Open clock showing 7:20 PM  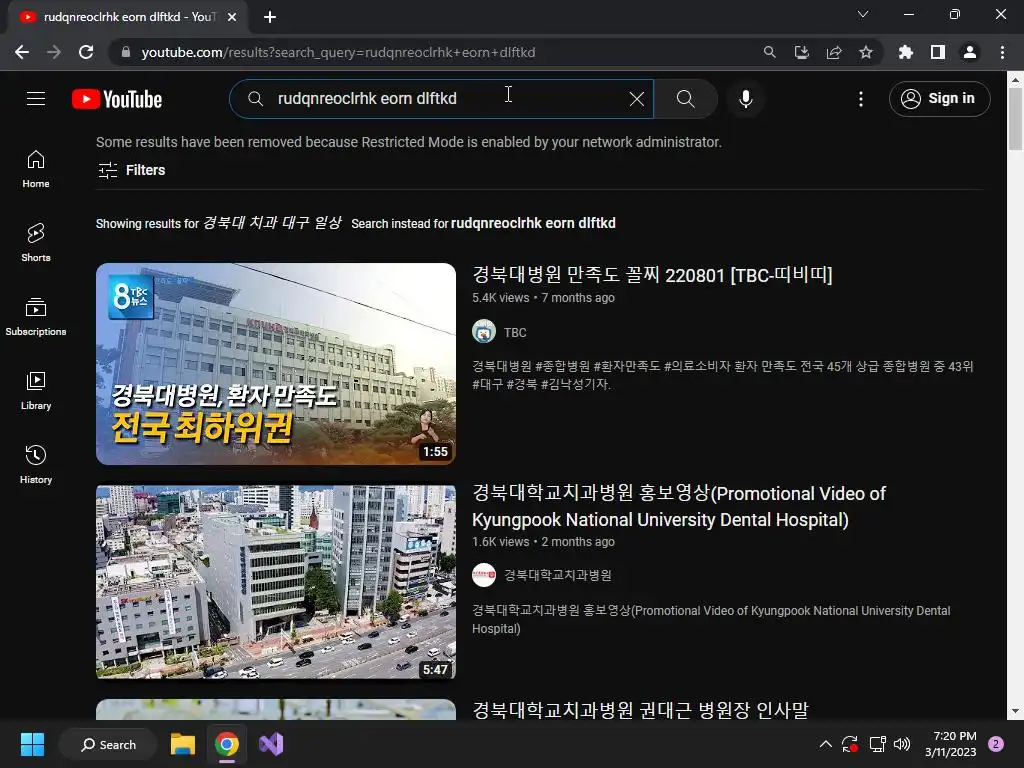951,744
